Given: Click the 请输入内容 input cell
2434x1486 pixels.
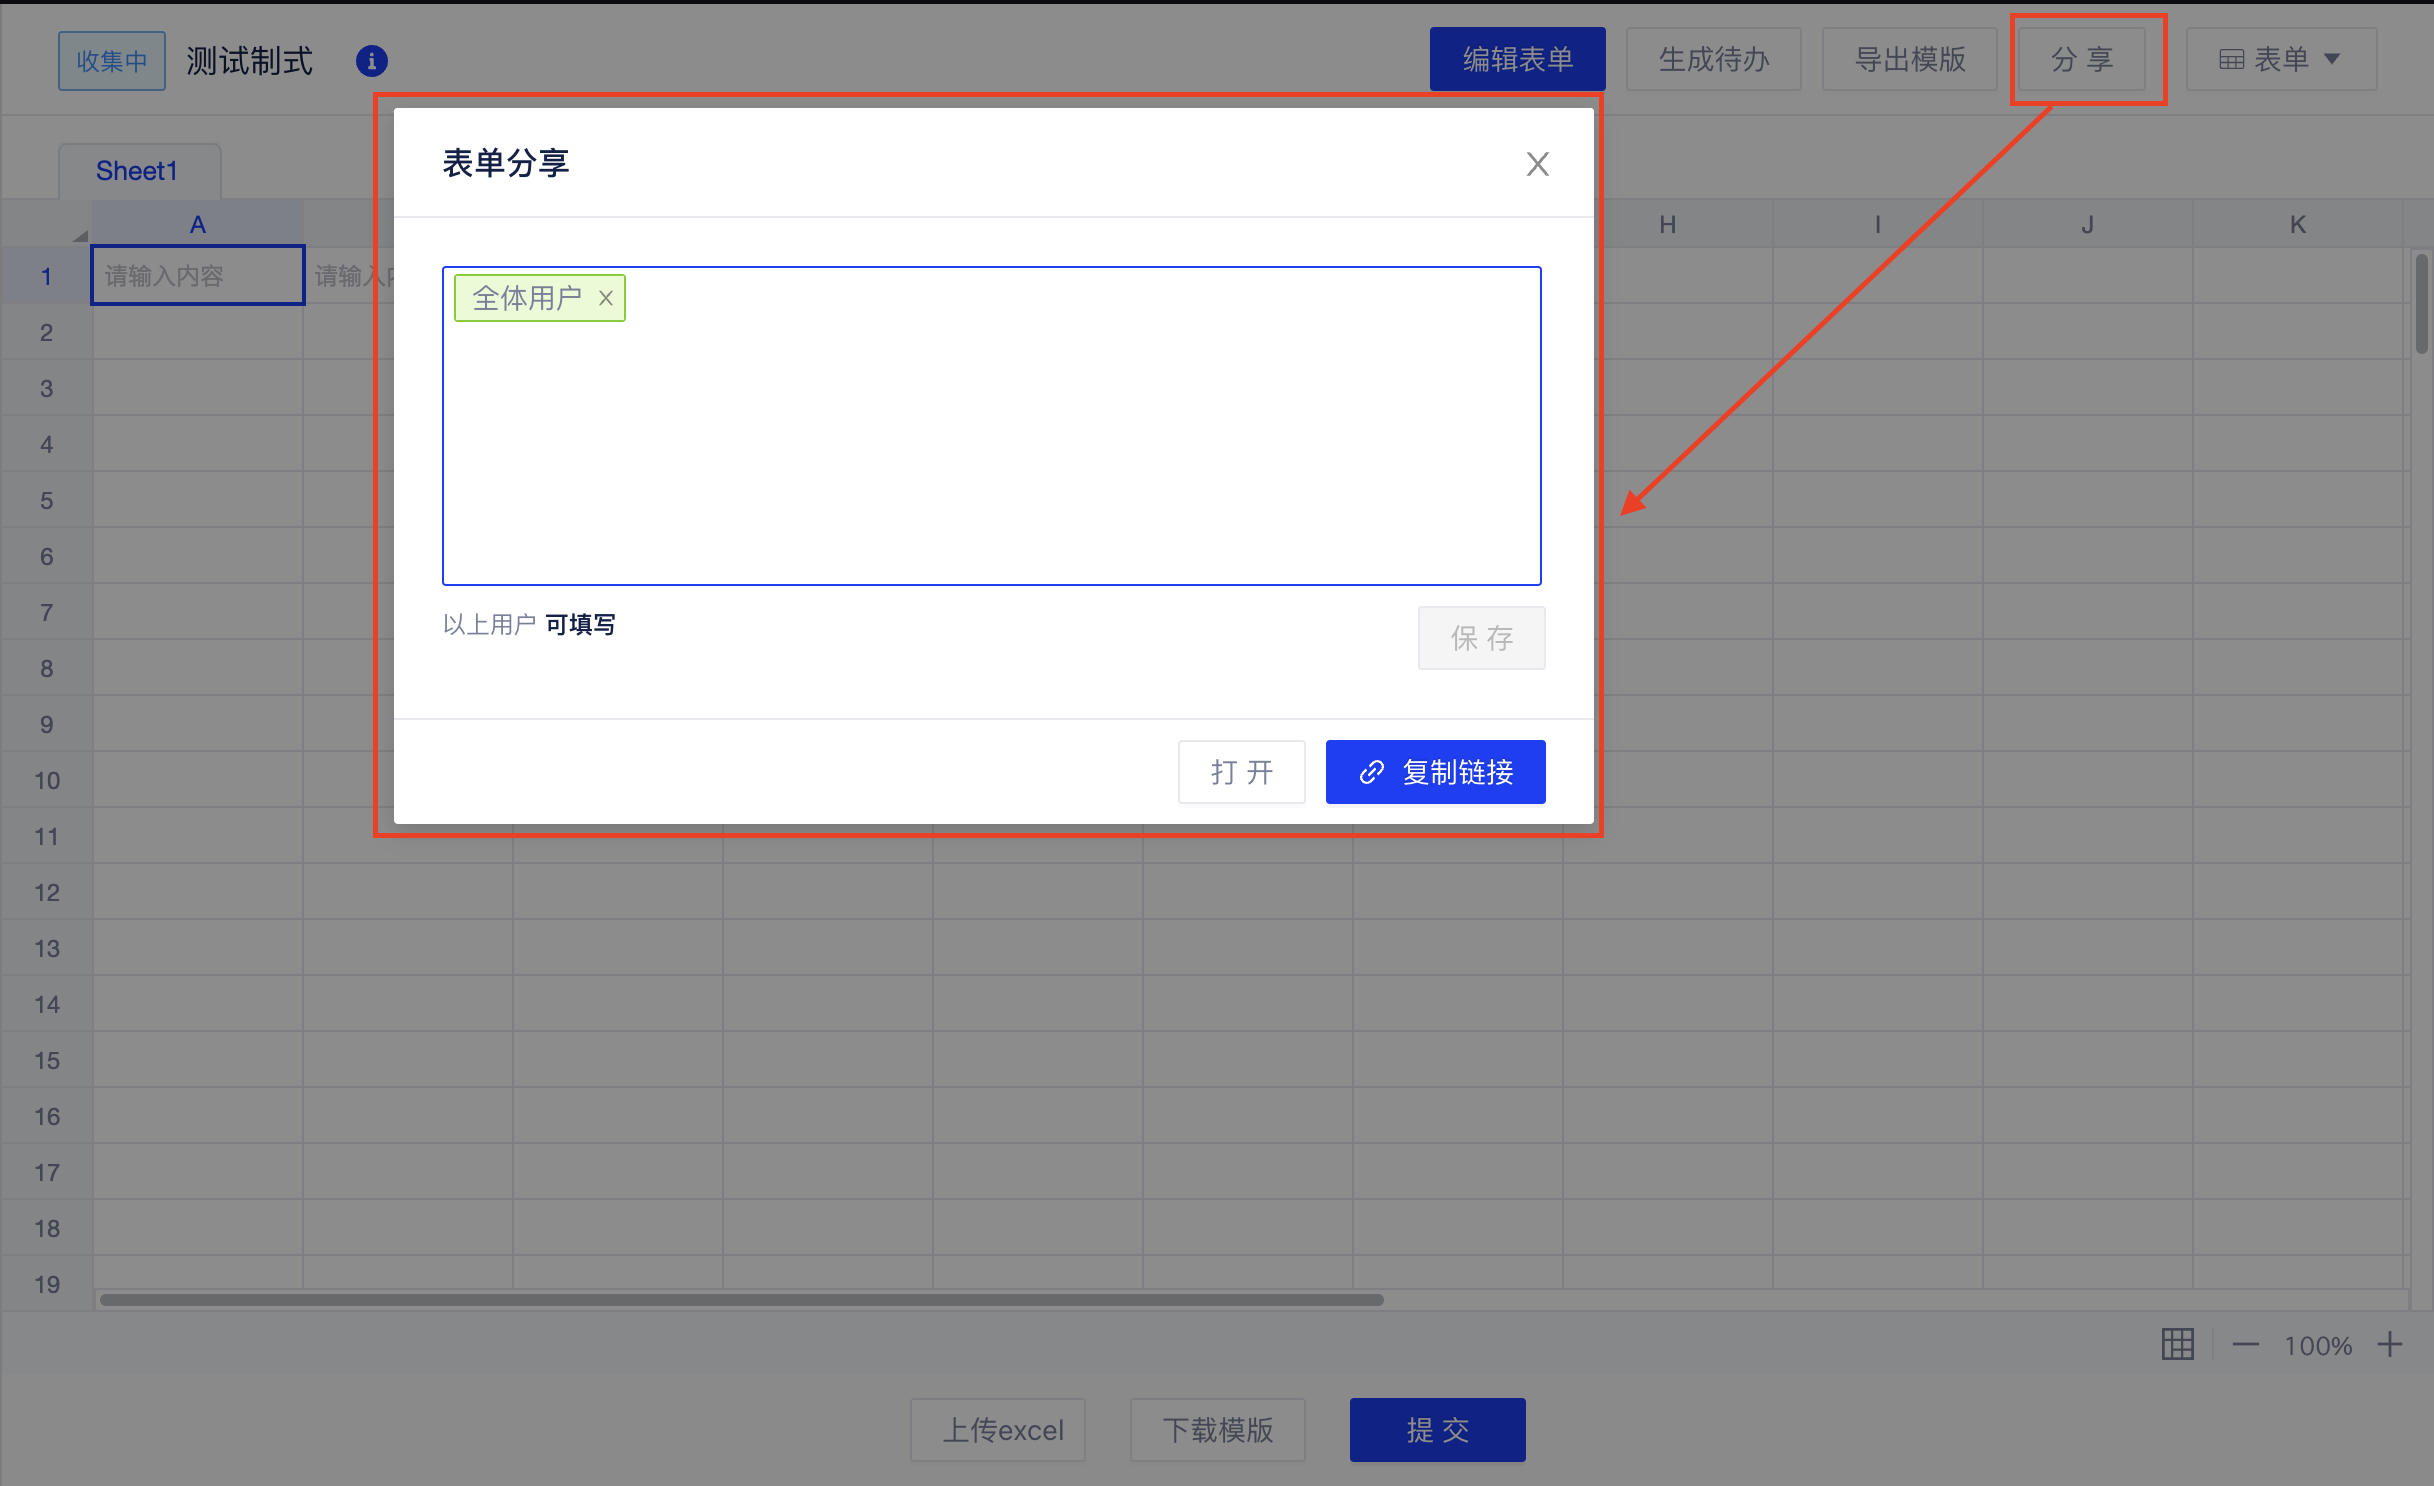Looking at the screenshot, I should (197, 275).
